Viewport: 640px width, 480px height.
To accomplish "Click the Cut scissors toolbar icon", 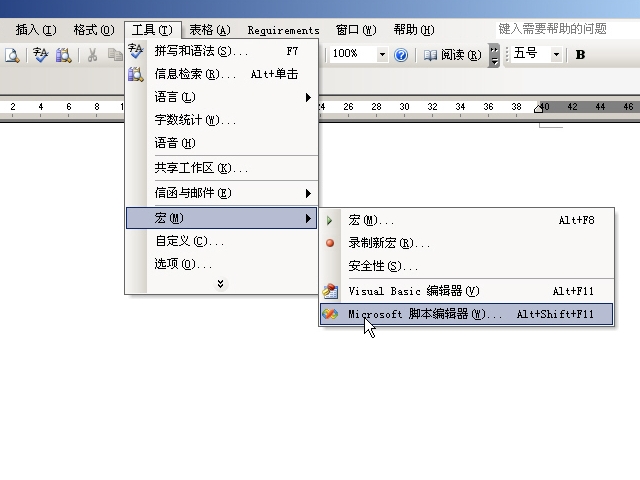I will coord(93,55).
